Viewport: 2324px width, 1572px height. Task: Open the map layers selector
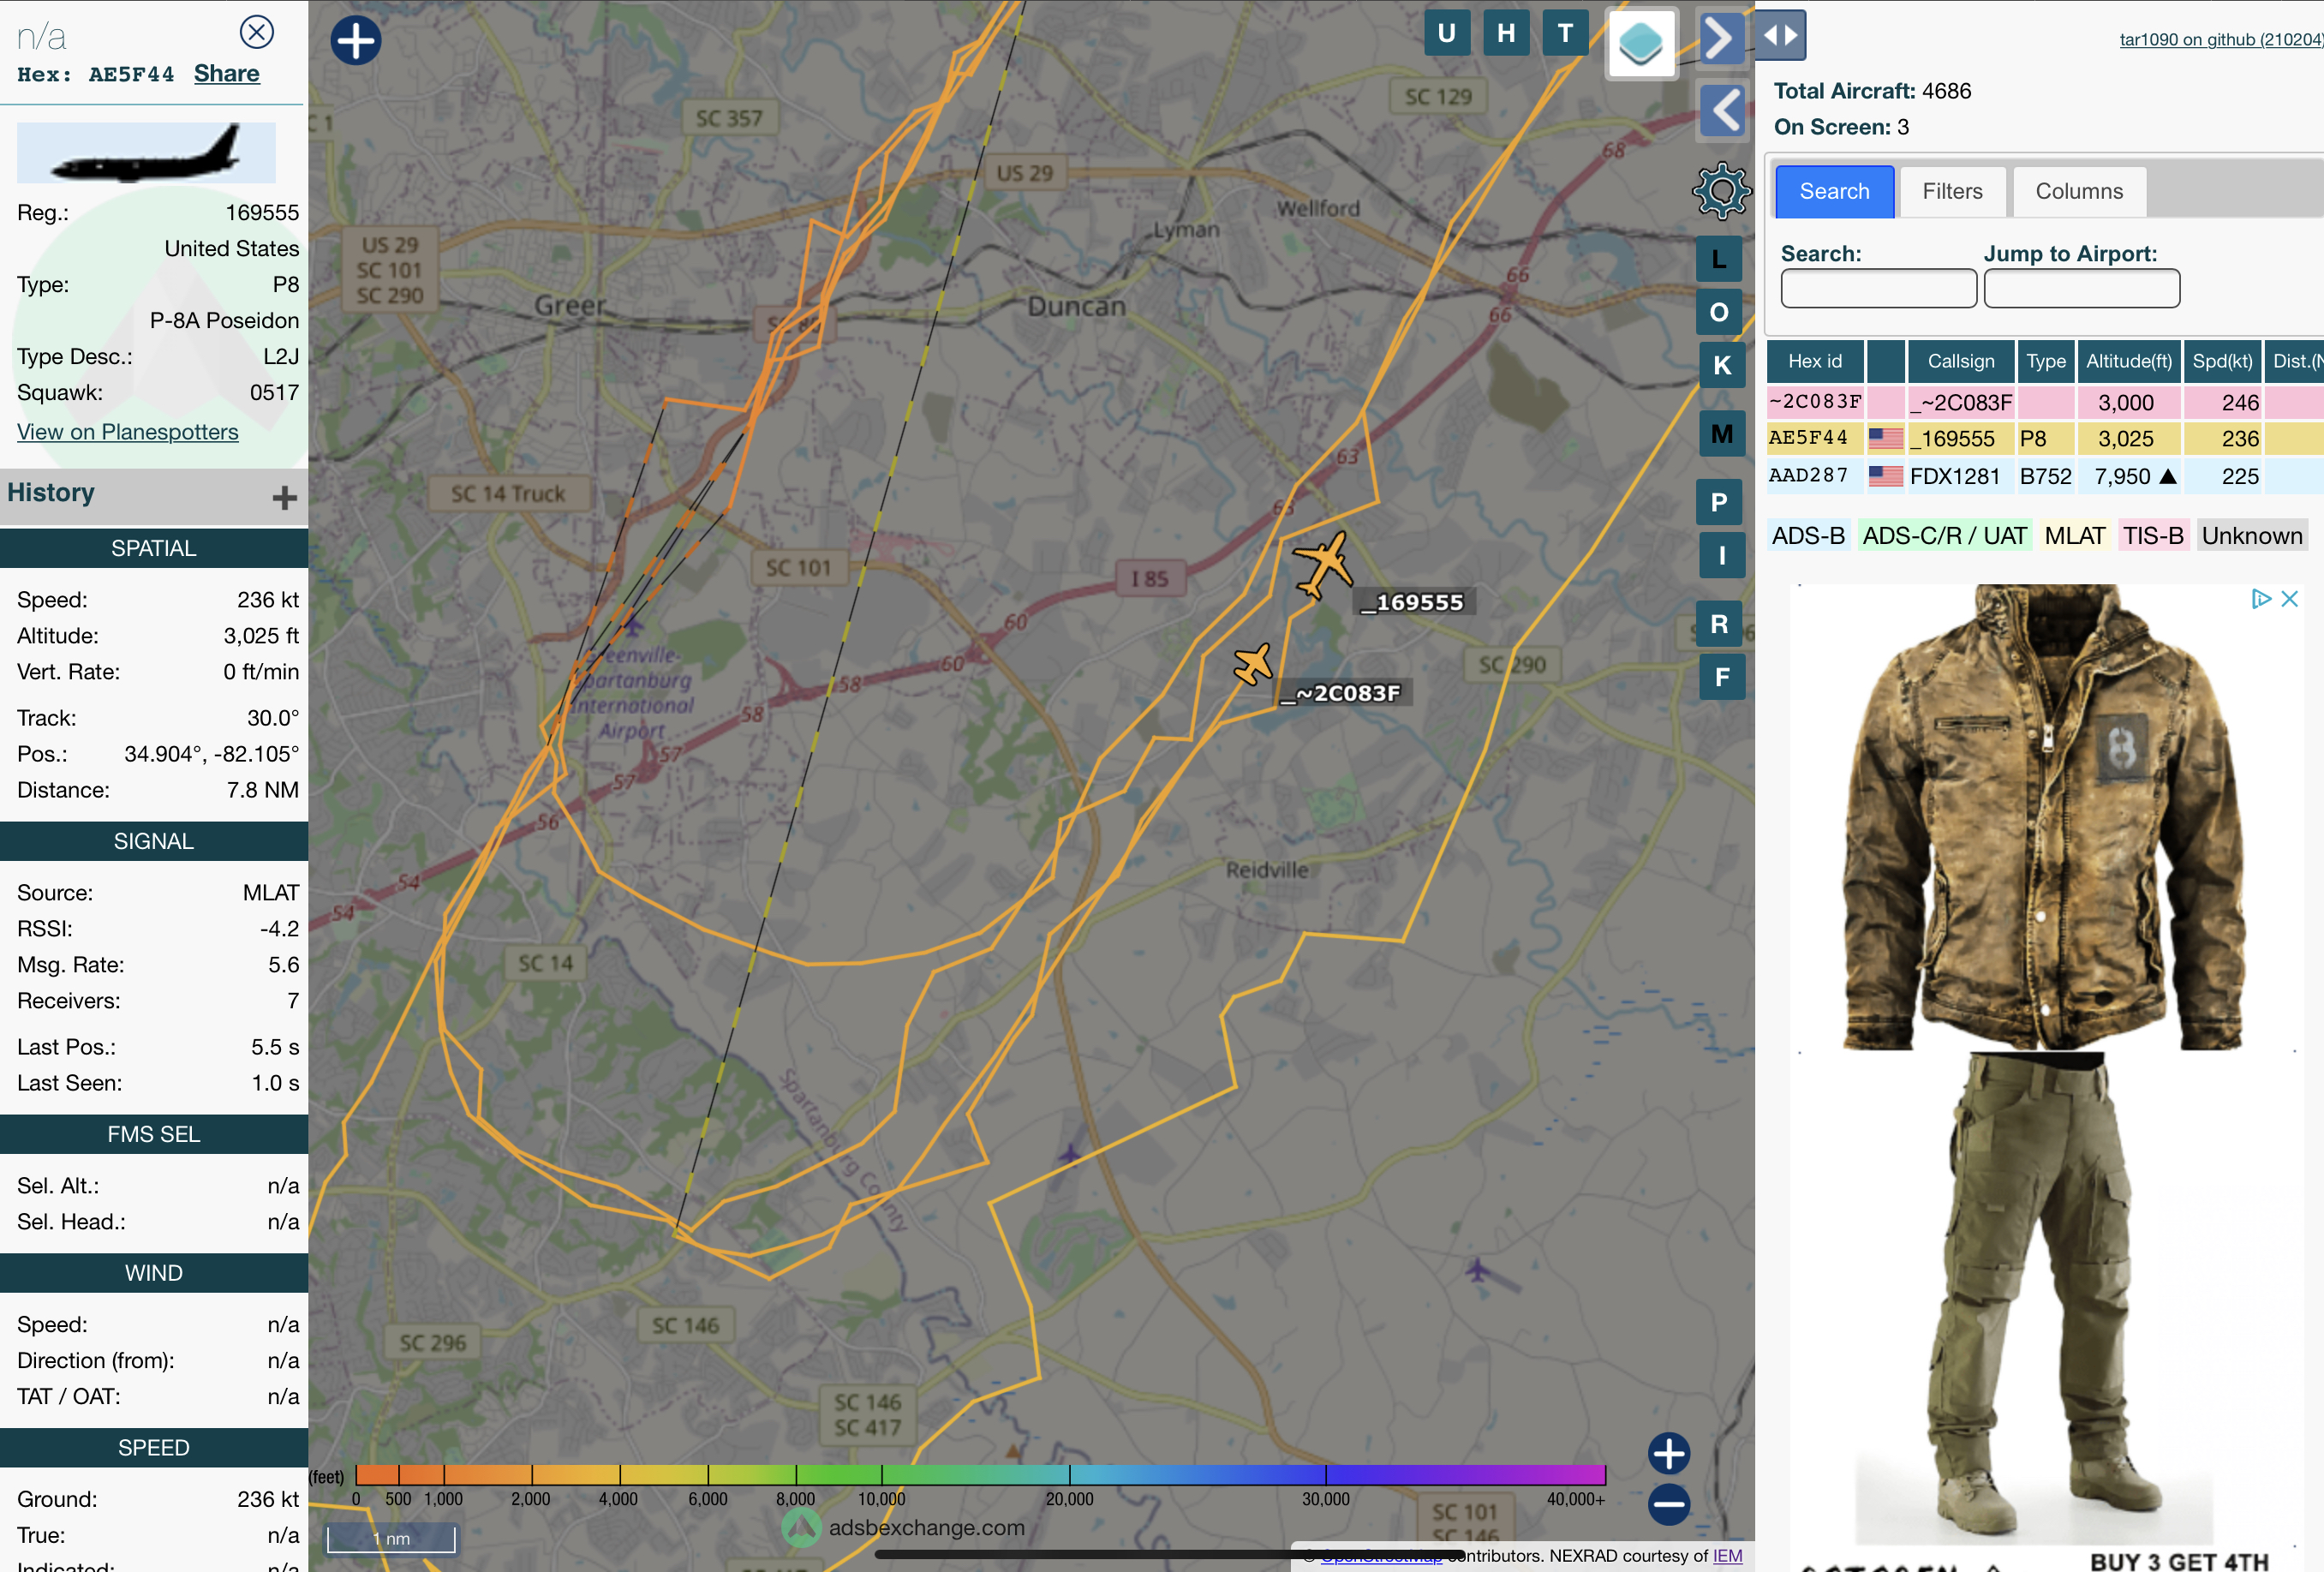click(1641, 43)
